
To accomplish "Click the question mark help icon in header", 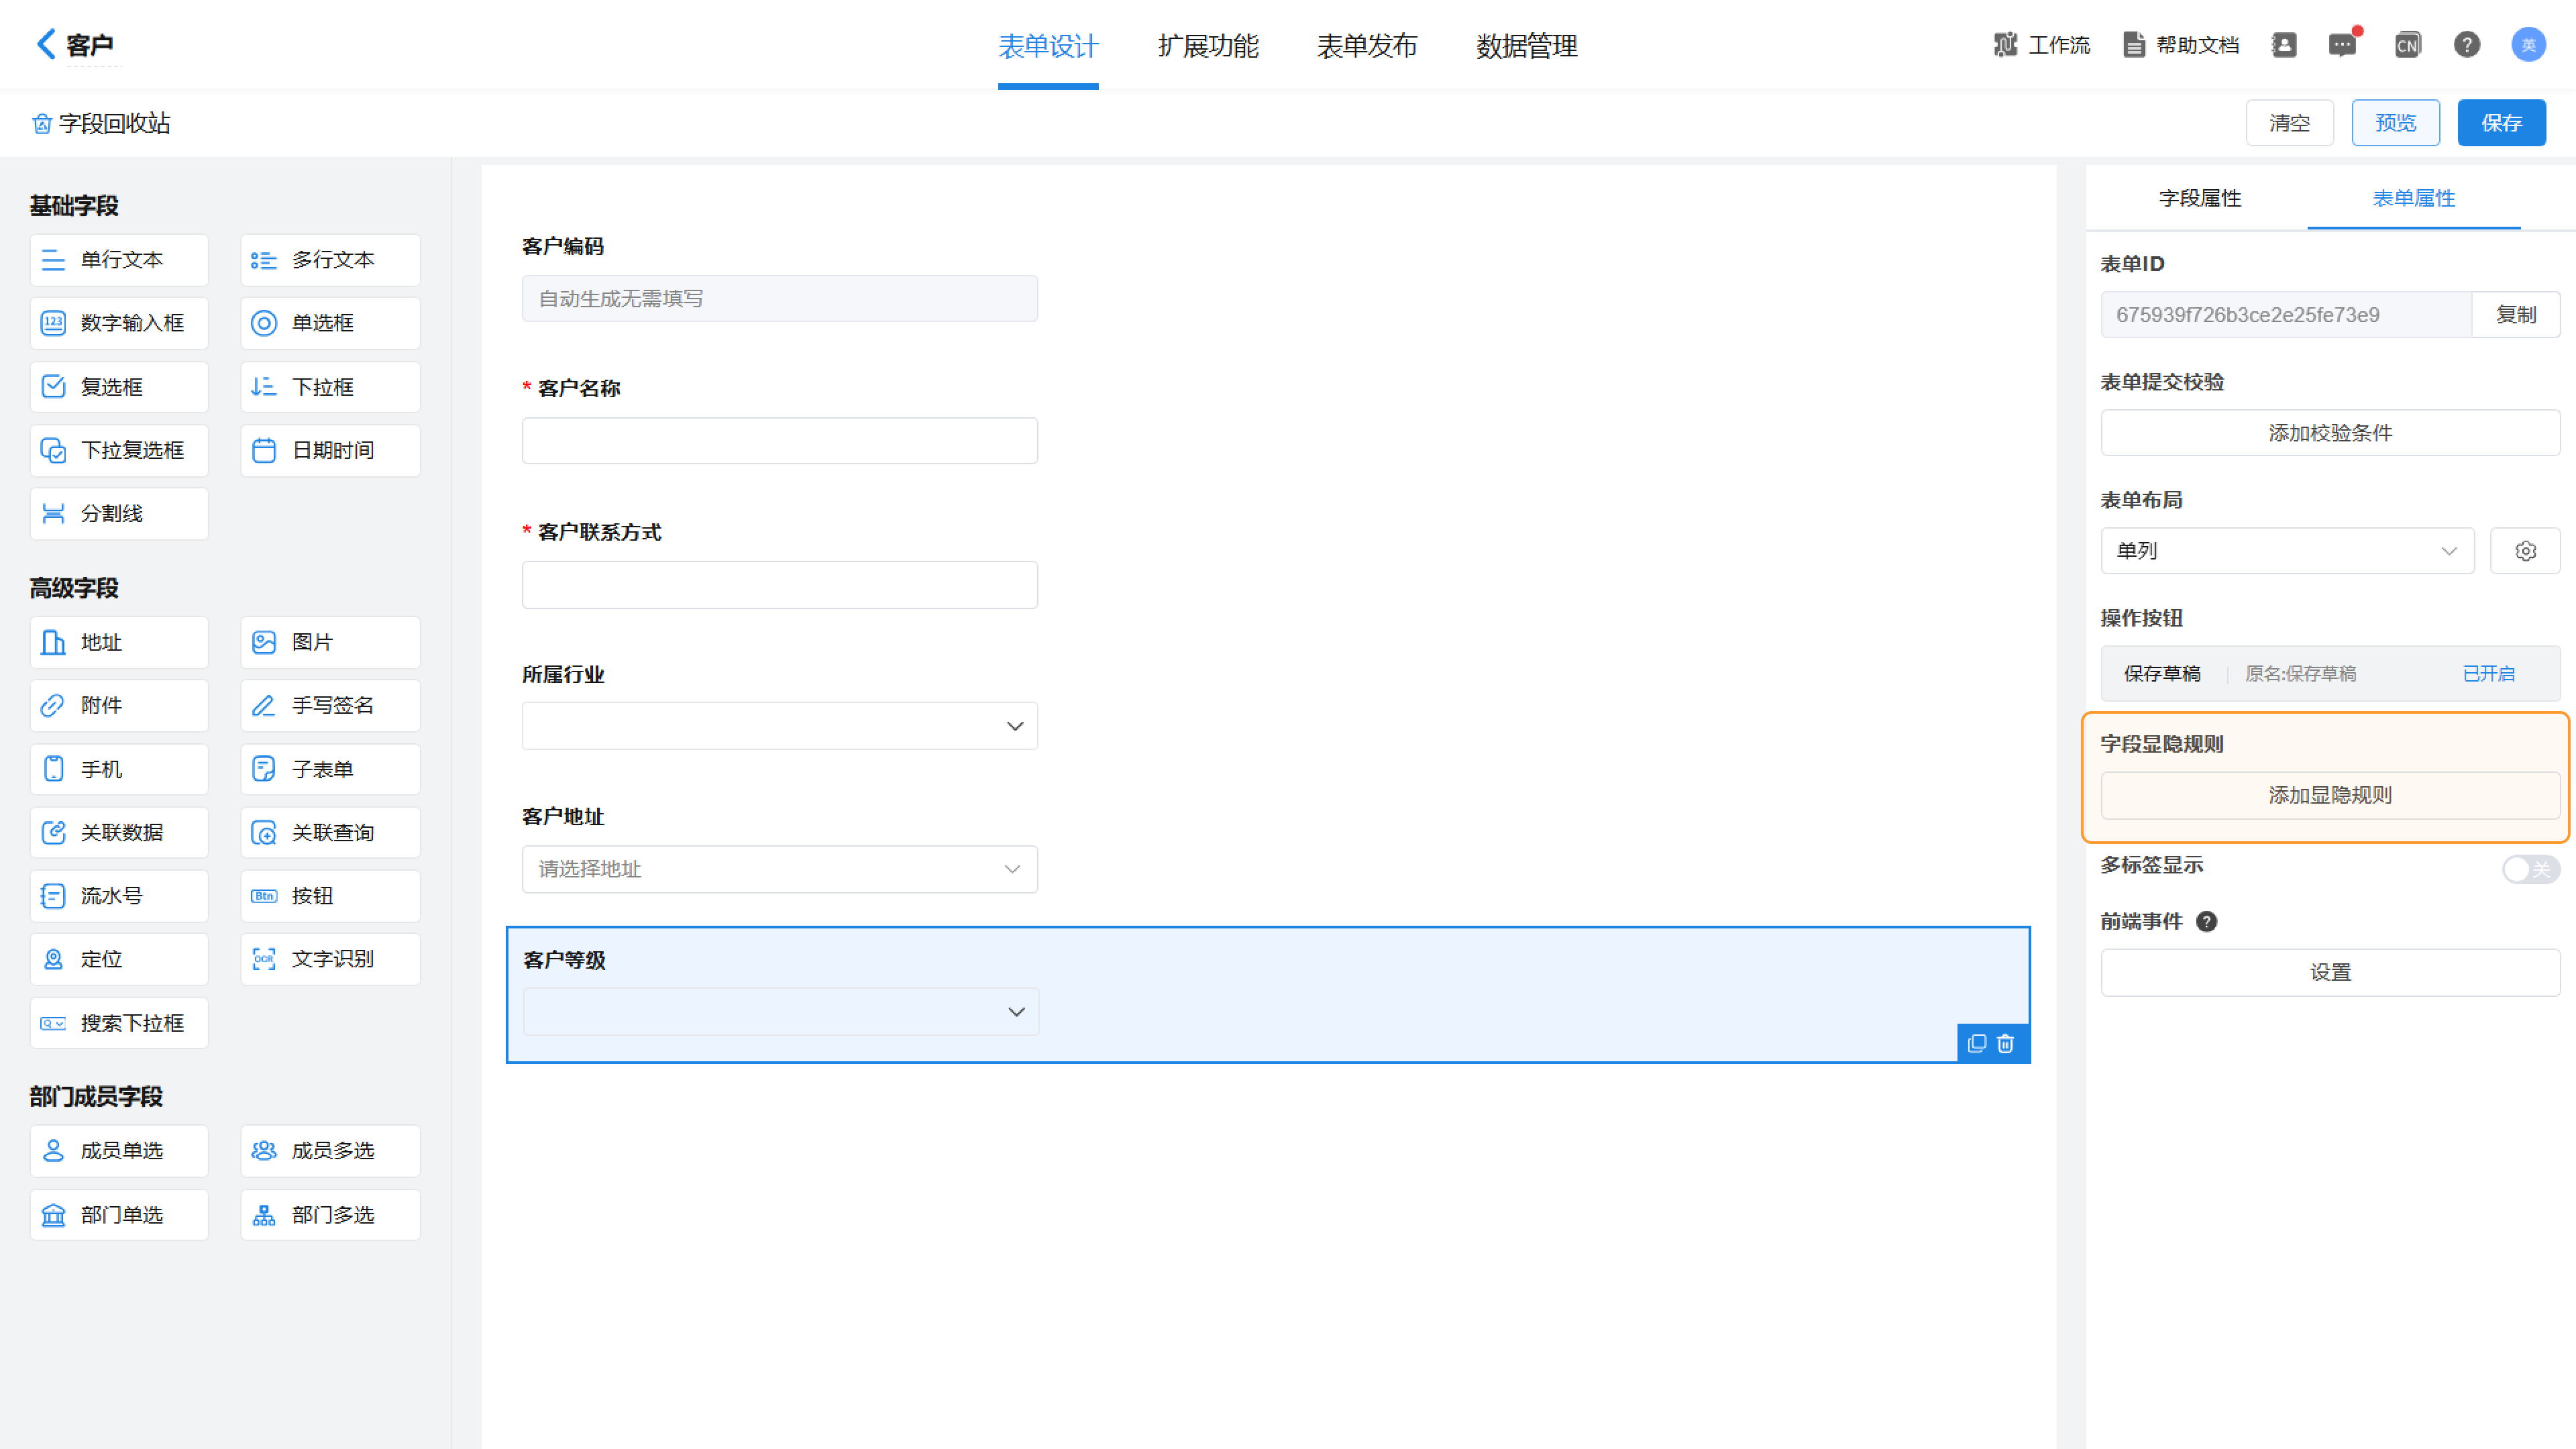I will (x=2467, y=45).
